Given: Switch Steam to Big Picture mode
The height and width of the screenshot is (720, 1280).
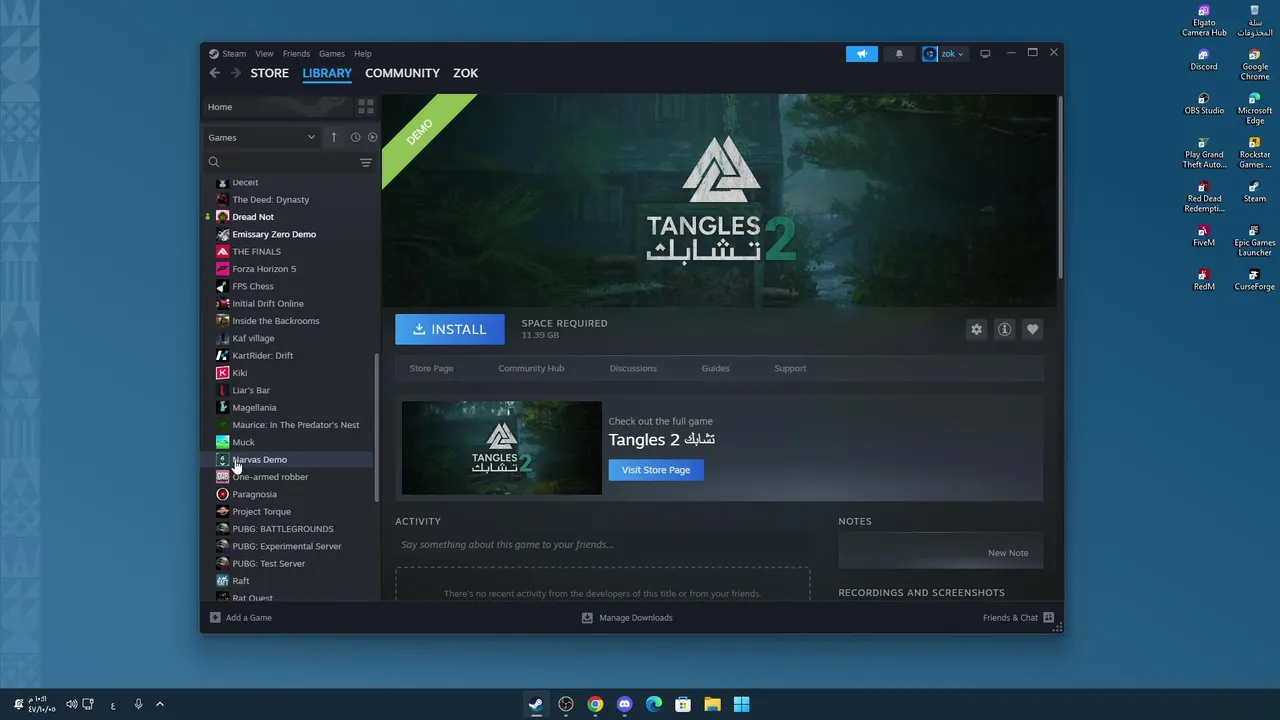Looking at the screenshot, I should click(985, 54).
